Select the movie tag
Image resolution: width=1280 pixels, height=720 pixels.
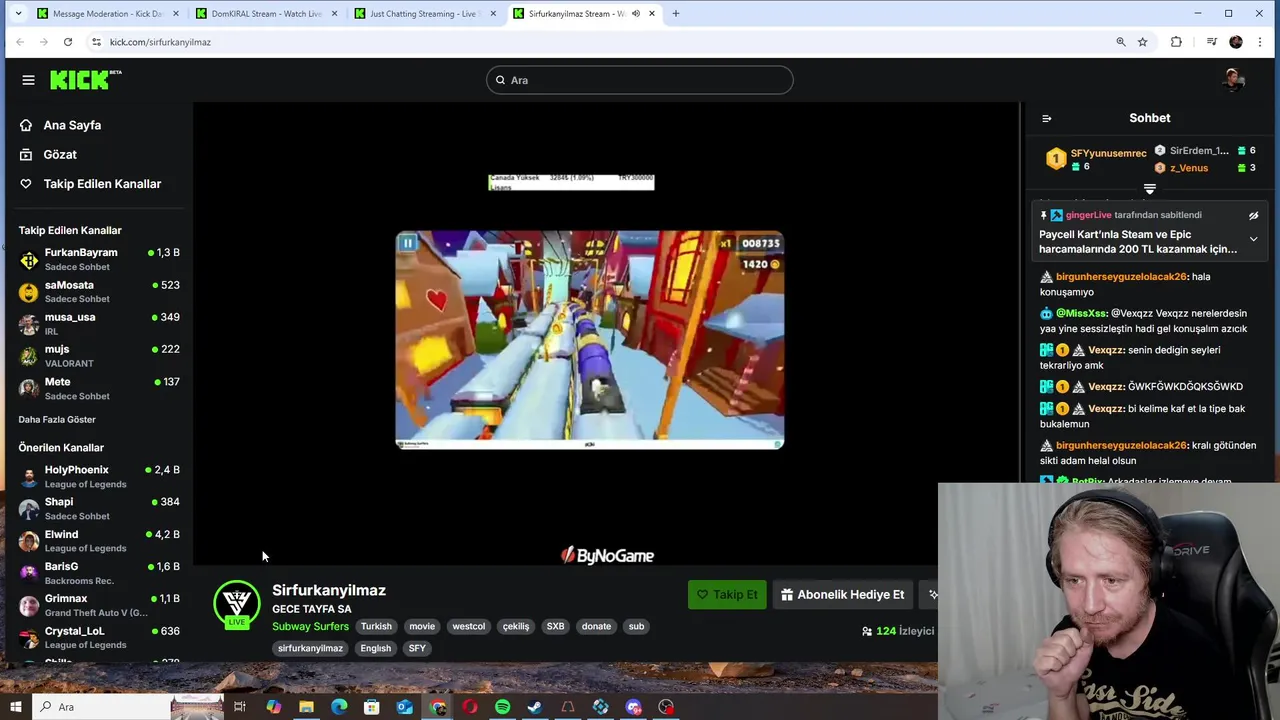422,626
